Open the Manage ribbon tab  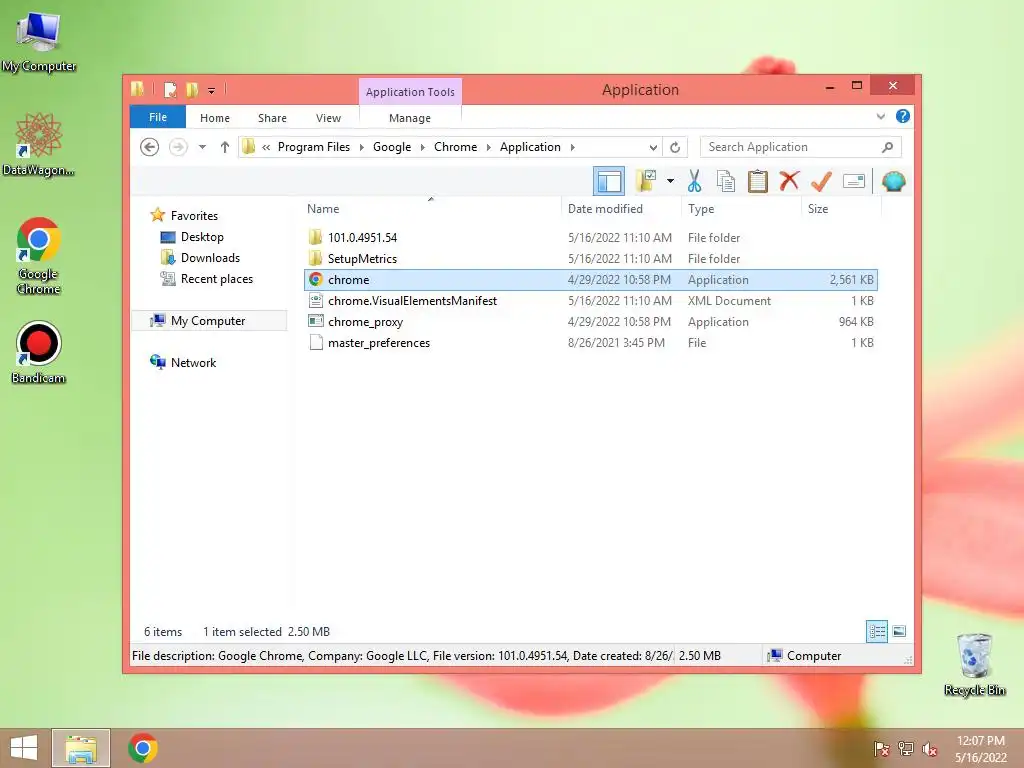tap(409, 118)
